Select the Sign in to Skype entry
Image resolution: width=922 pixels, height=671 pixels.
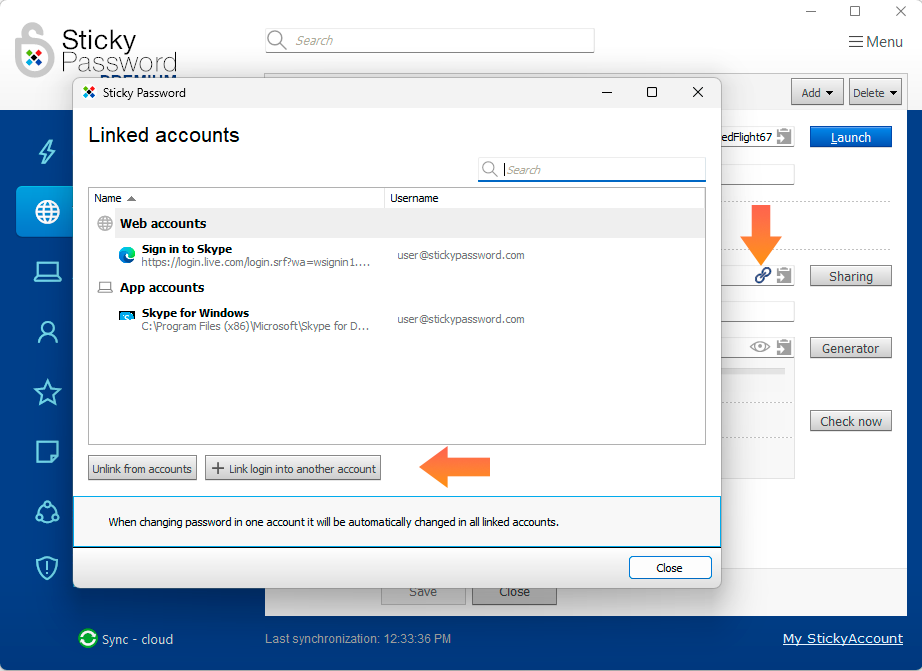[397, 255]
